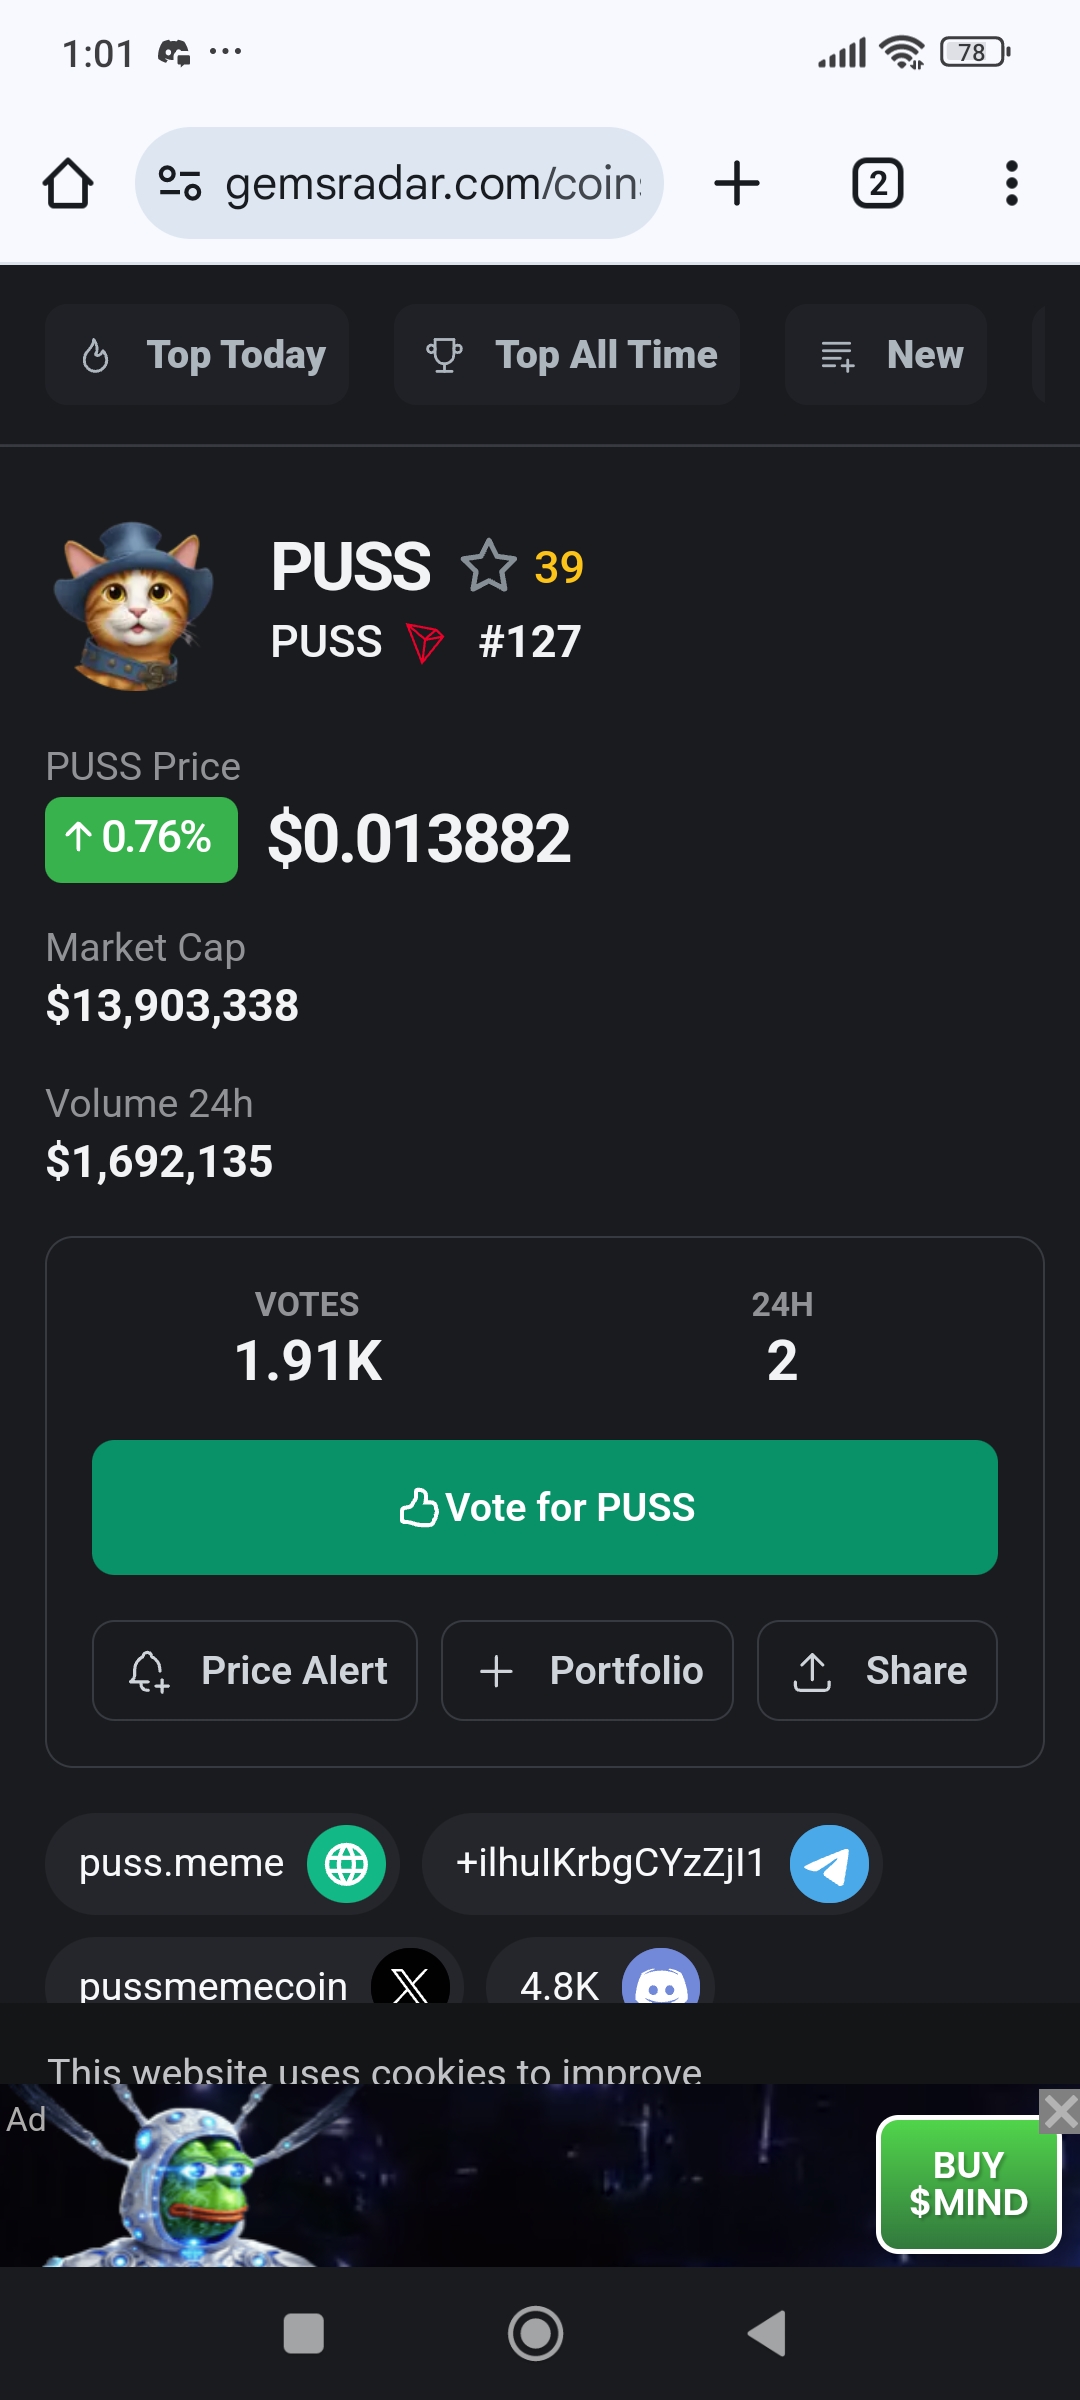Click the gemsradar.com address bar
This screenshot has height=2400, width=1080.
point(399,183)
